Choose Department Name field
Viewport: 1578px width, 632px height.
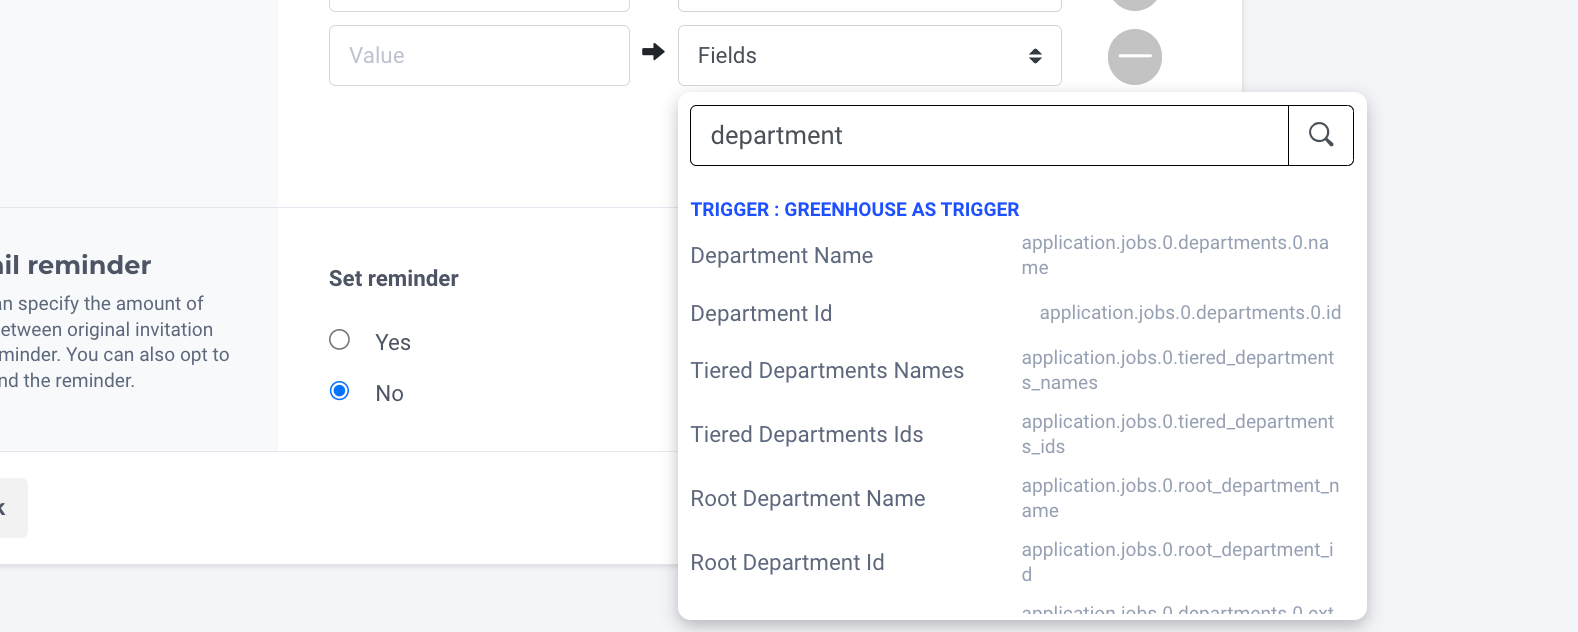[x=782, y=256]
